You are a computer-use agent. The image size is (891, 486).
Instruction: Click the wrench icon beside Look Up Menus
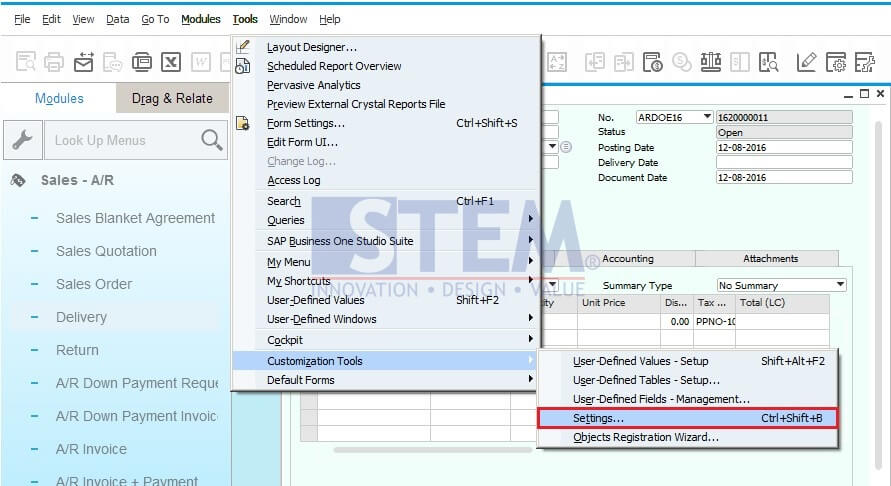[x=23, y=140]
